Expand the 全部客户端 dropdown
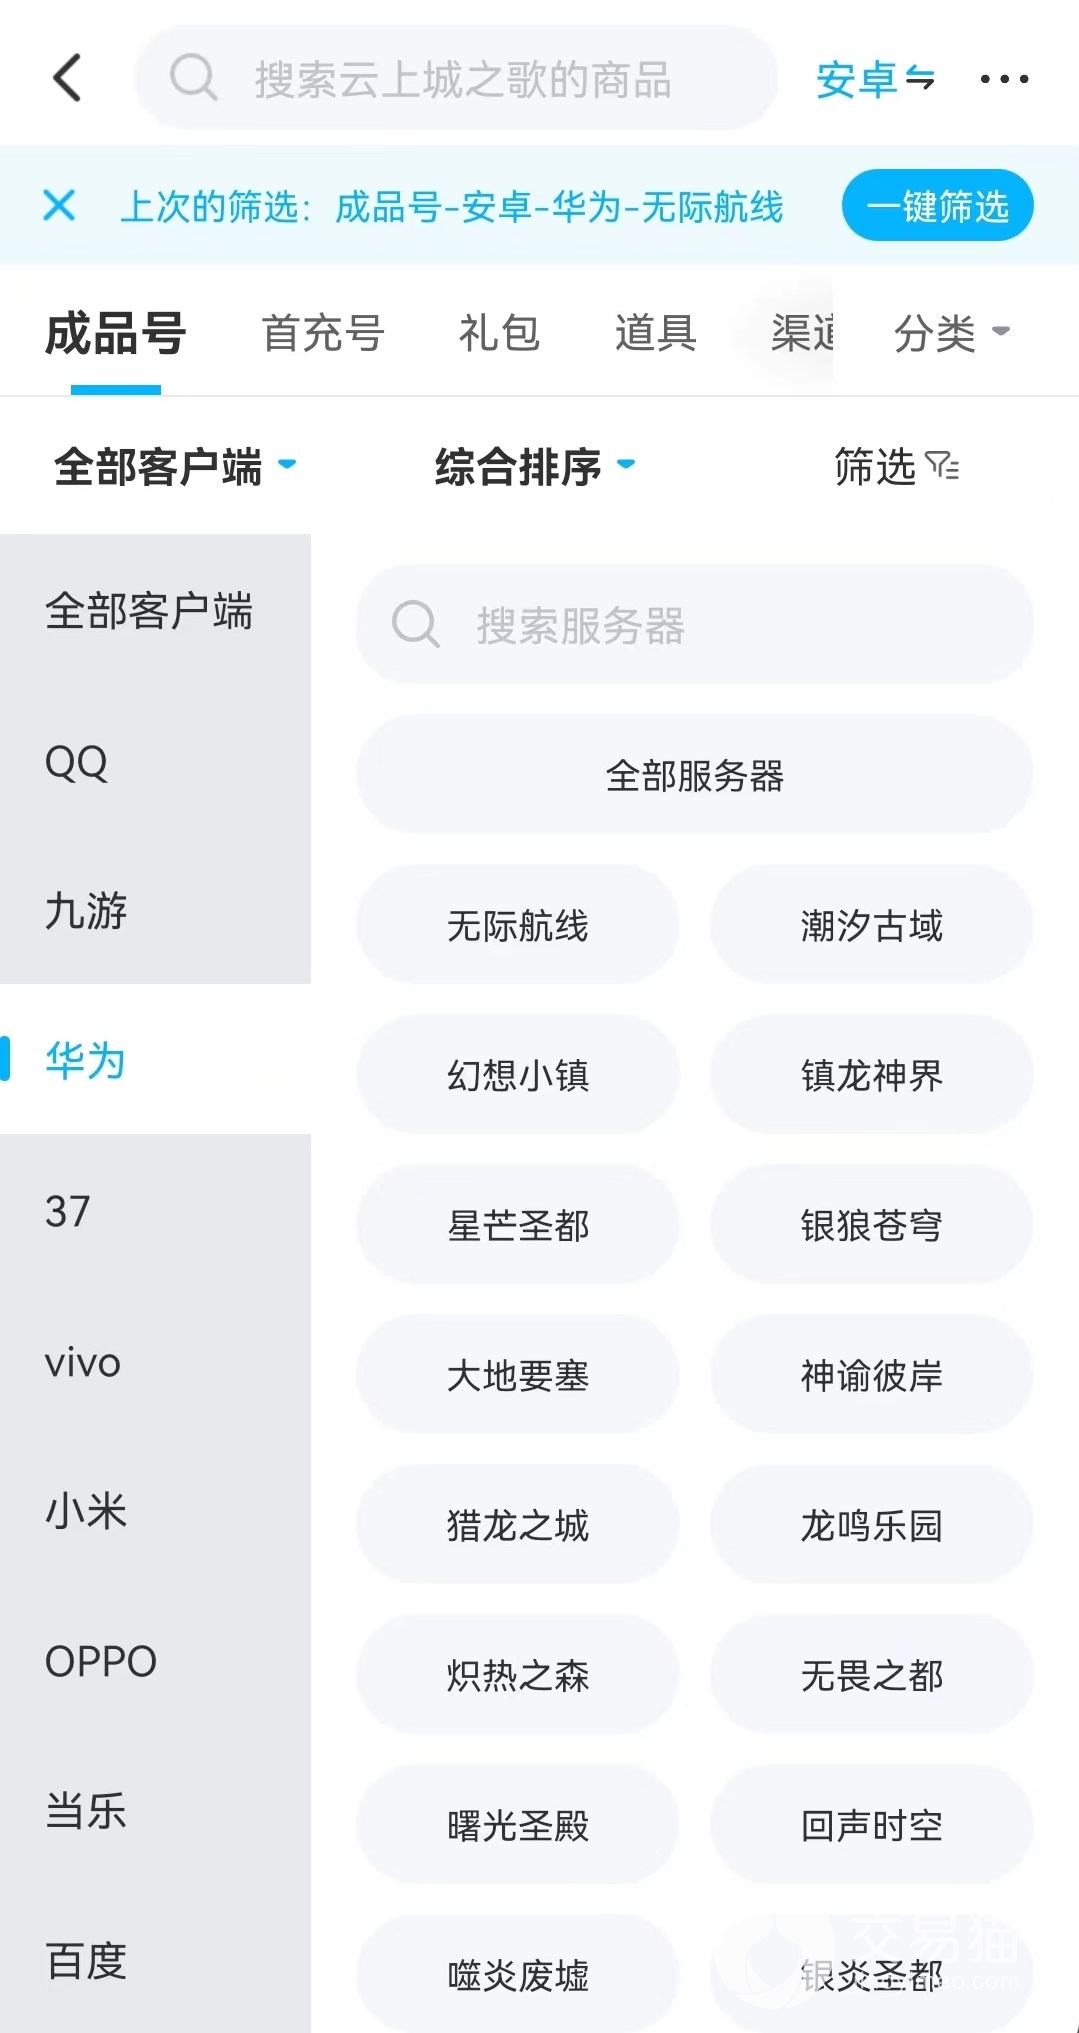 click(175, 466)
